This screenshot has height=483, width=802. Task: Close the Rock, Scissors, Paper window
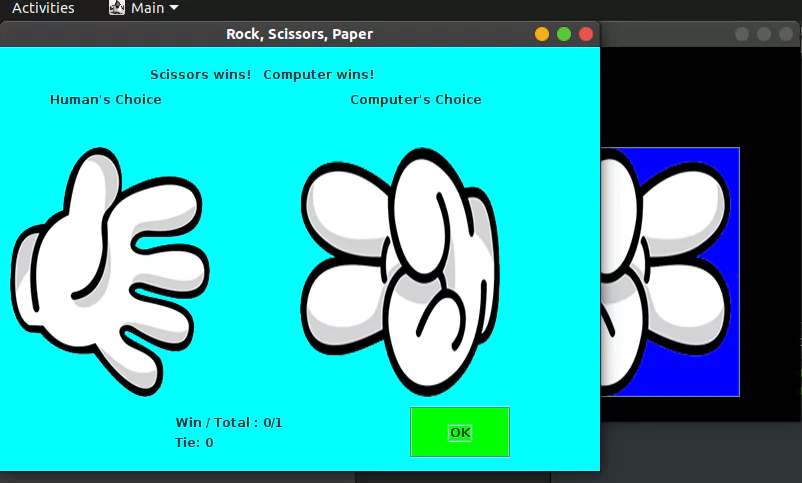coord(586,34)
